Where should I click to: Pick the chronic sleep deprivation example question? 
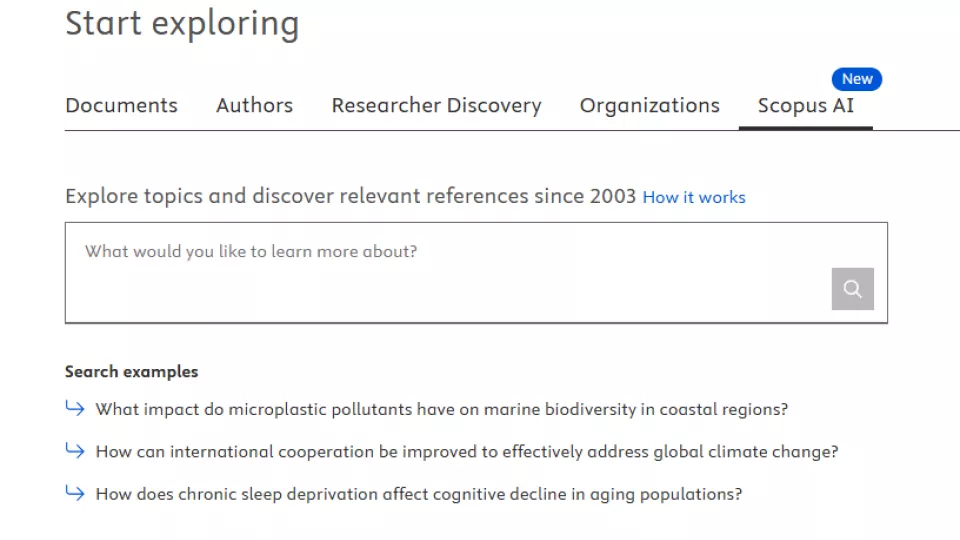tap(418, 494)
